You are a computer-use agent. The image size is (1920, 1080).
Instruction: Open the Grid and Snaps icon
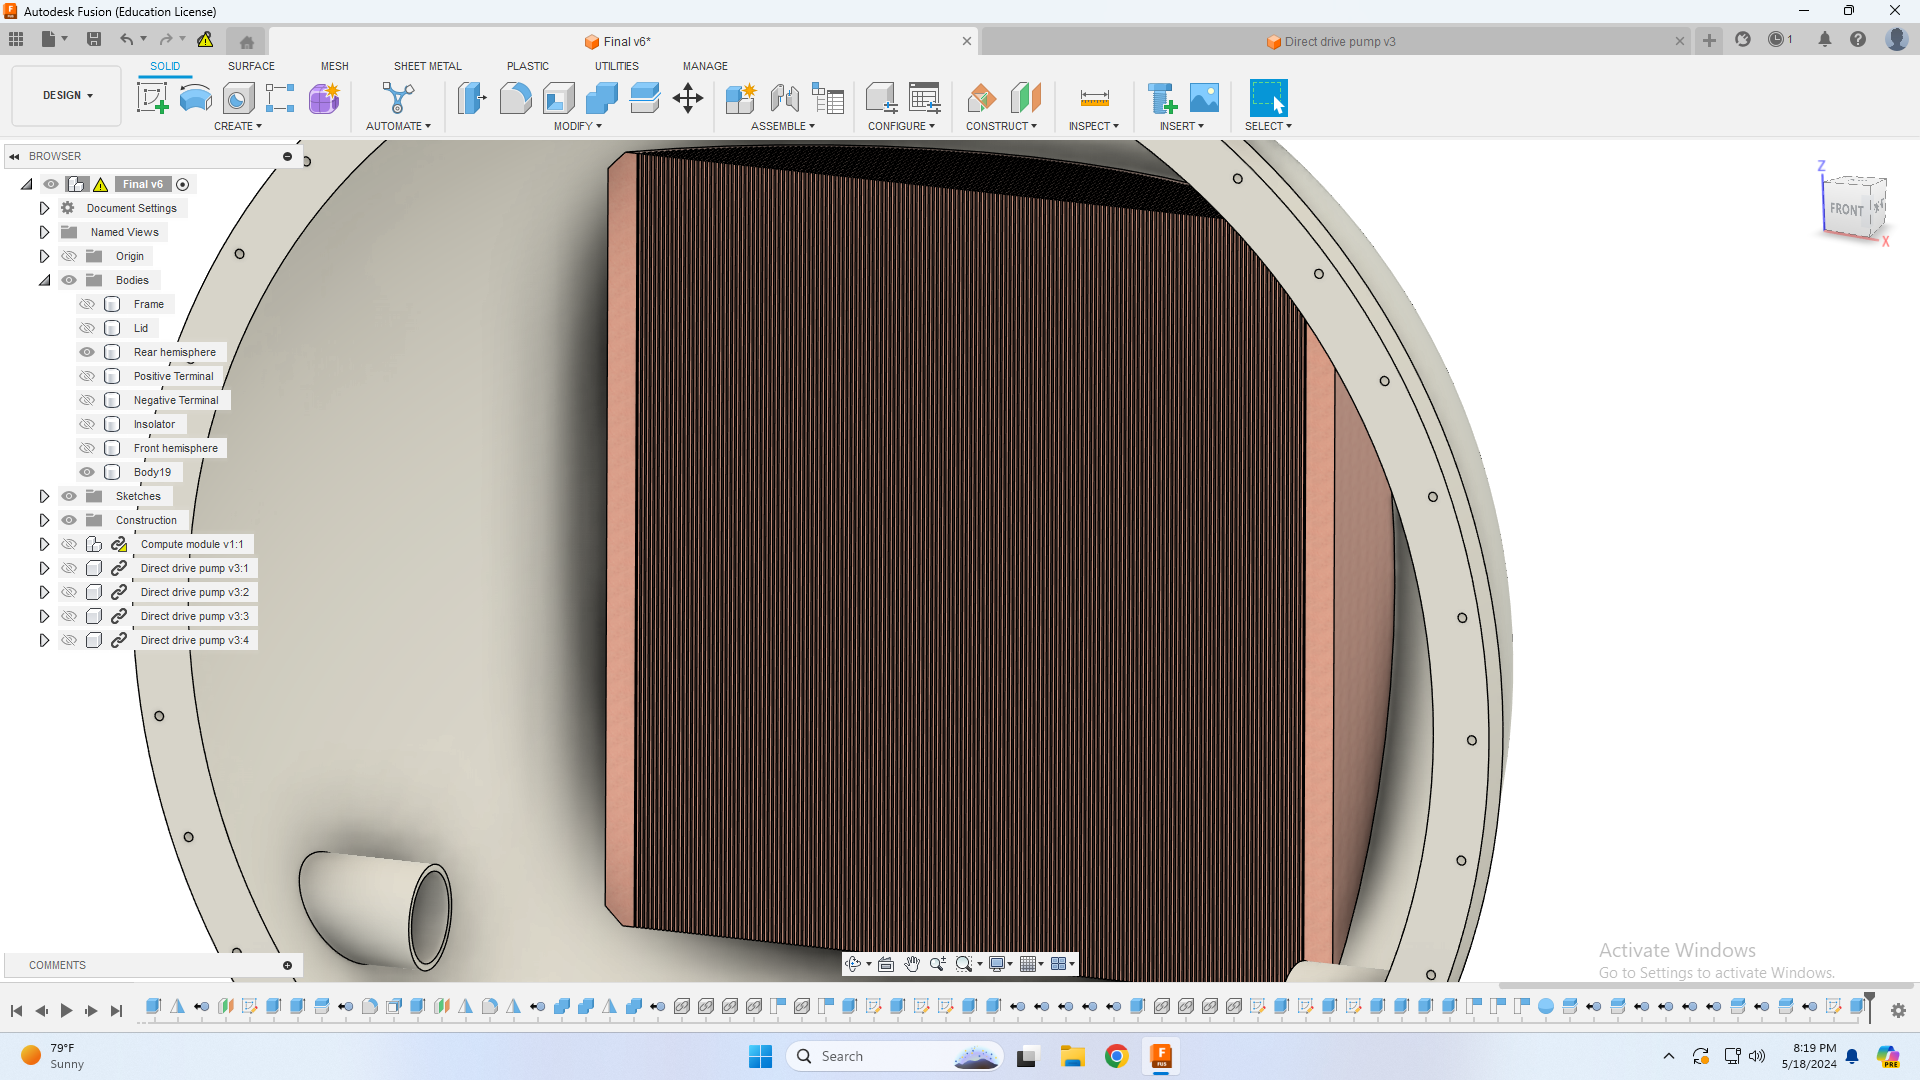coord(1028,964)
